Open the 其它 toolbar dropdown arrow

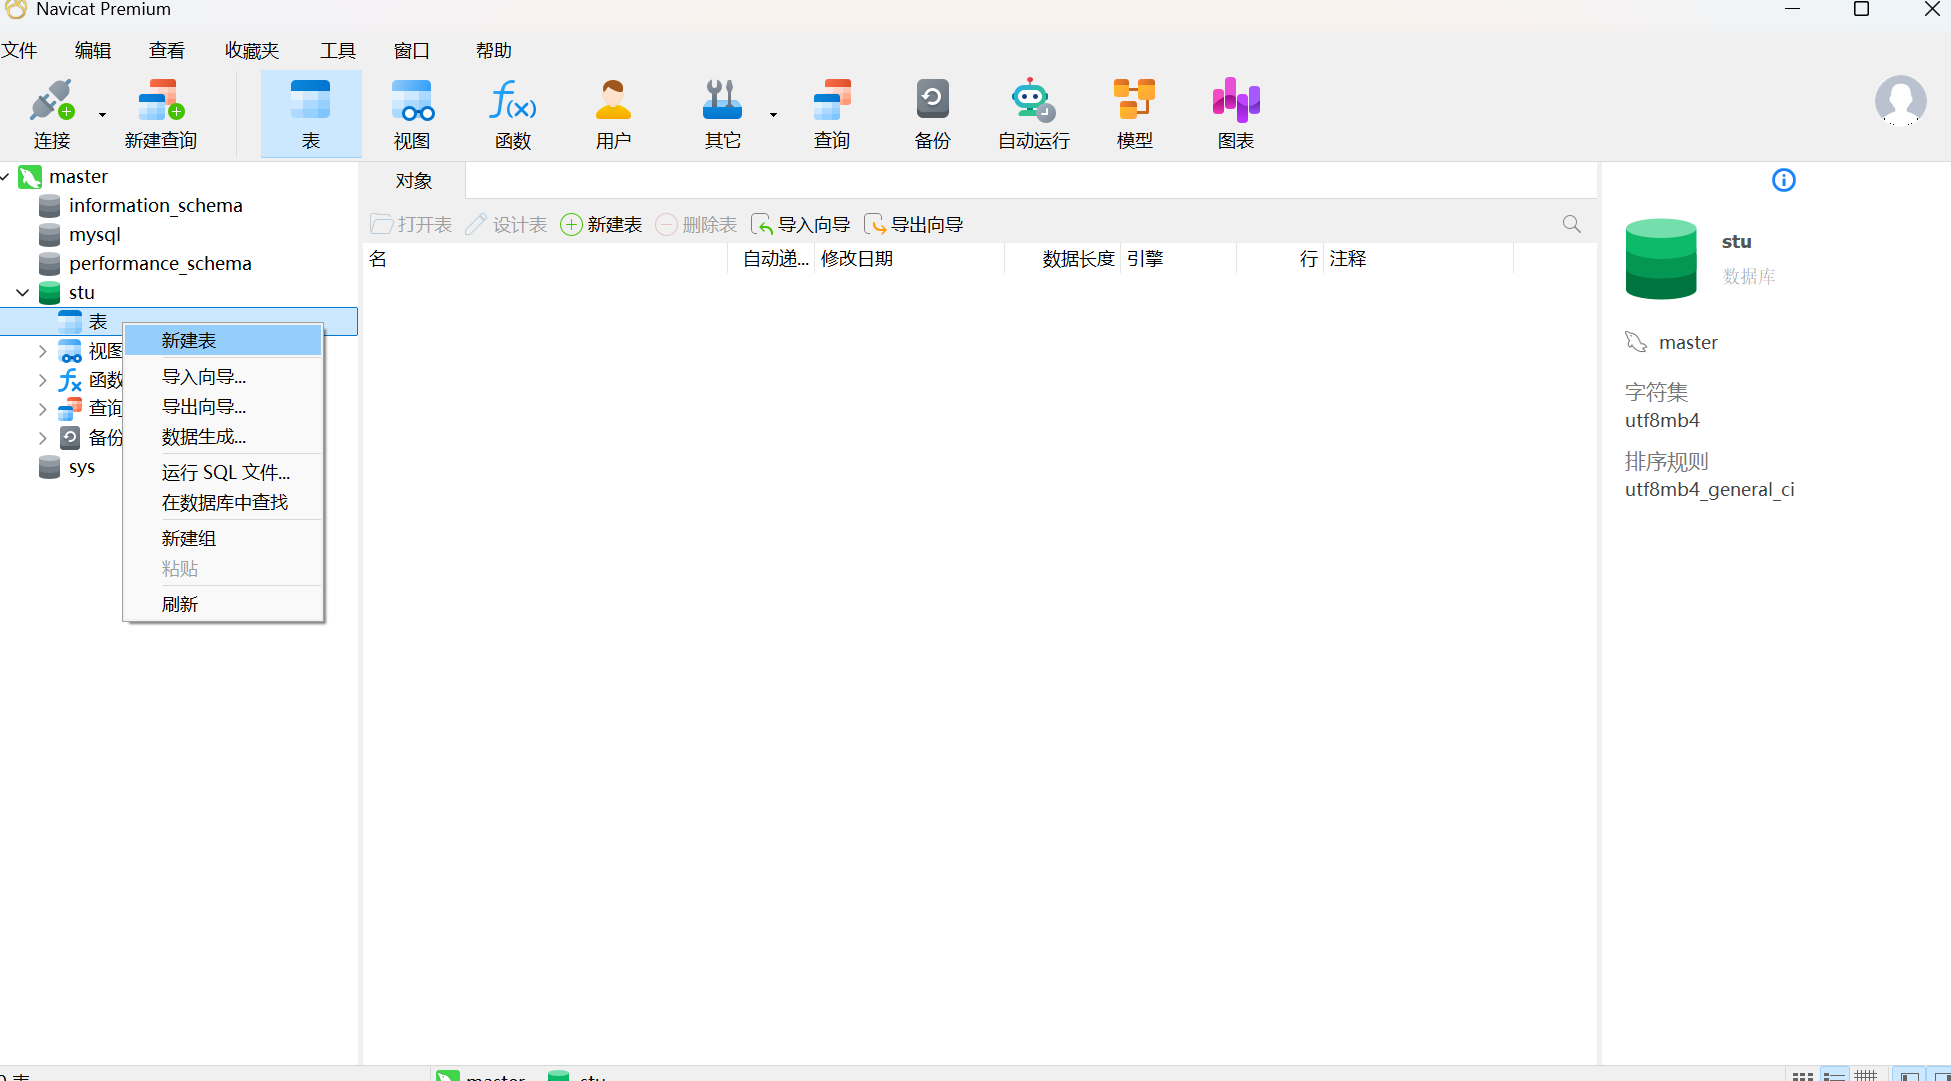point(773,115)
